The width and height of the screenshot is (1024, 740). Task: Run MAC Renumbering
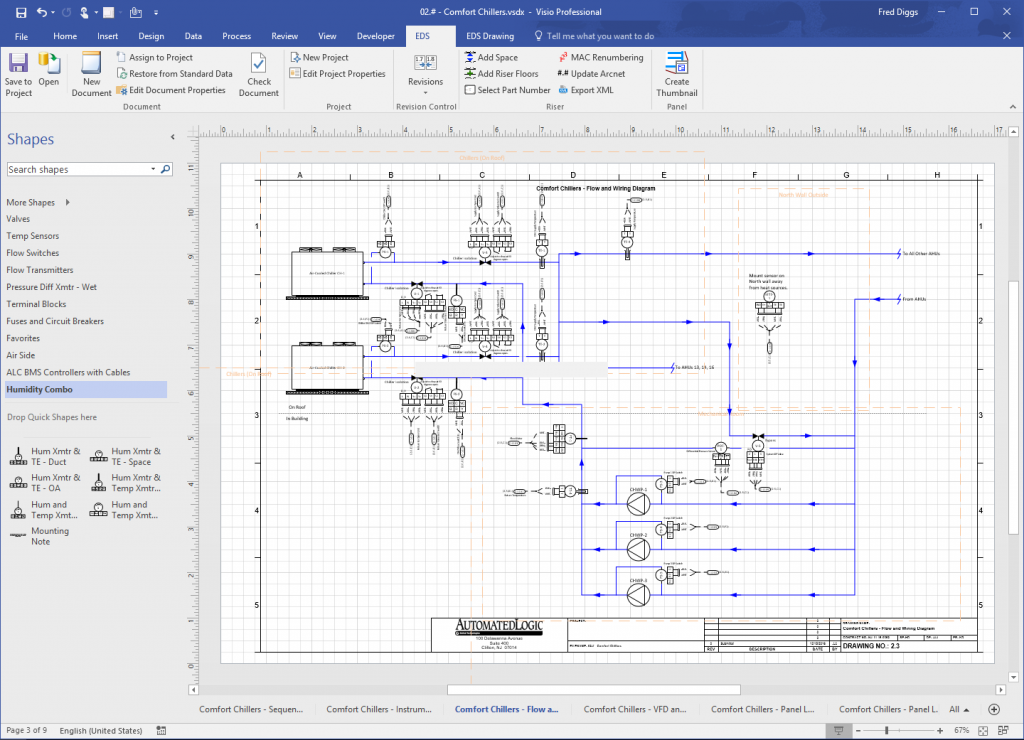tap(601, 57)
